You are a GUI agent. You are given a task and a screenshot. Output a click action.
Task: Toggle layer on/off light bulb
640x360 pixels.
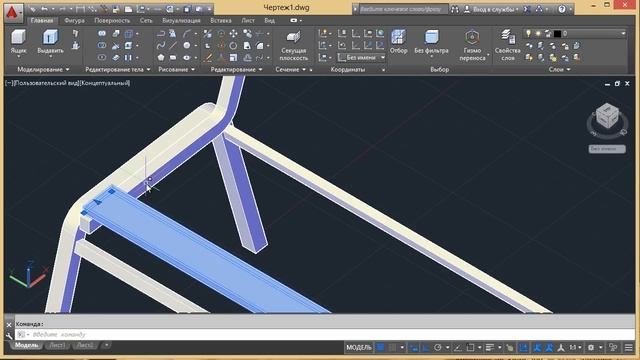click(x=529, y=33)
